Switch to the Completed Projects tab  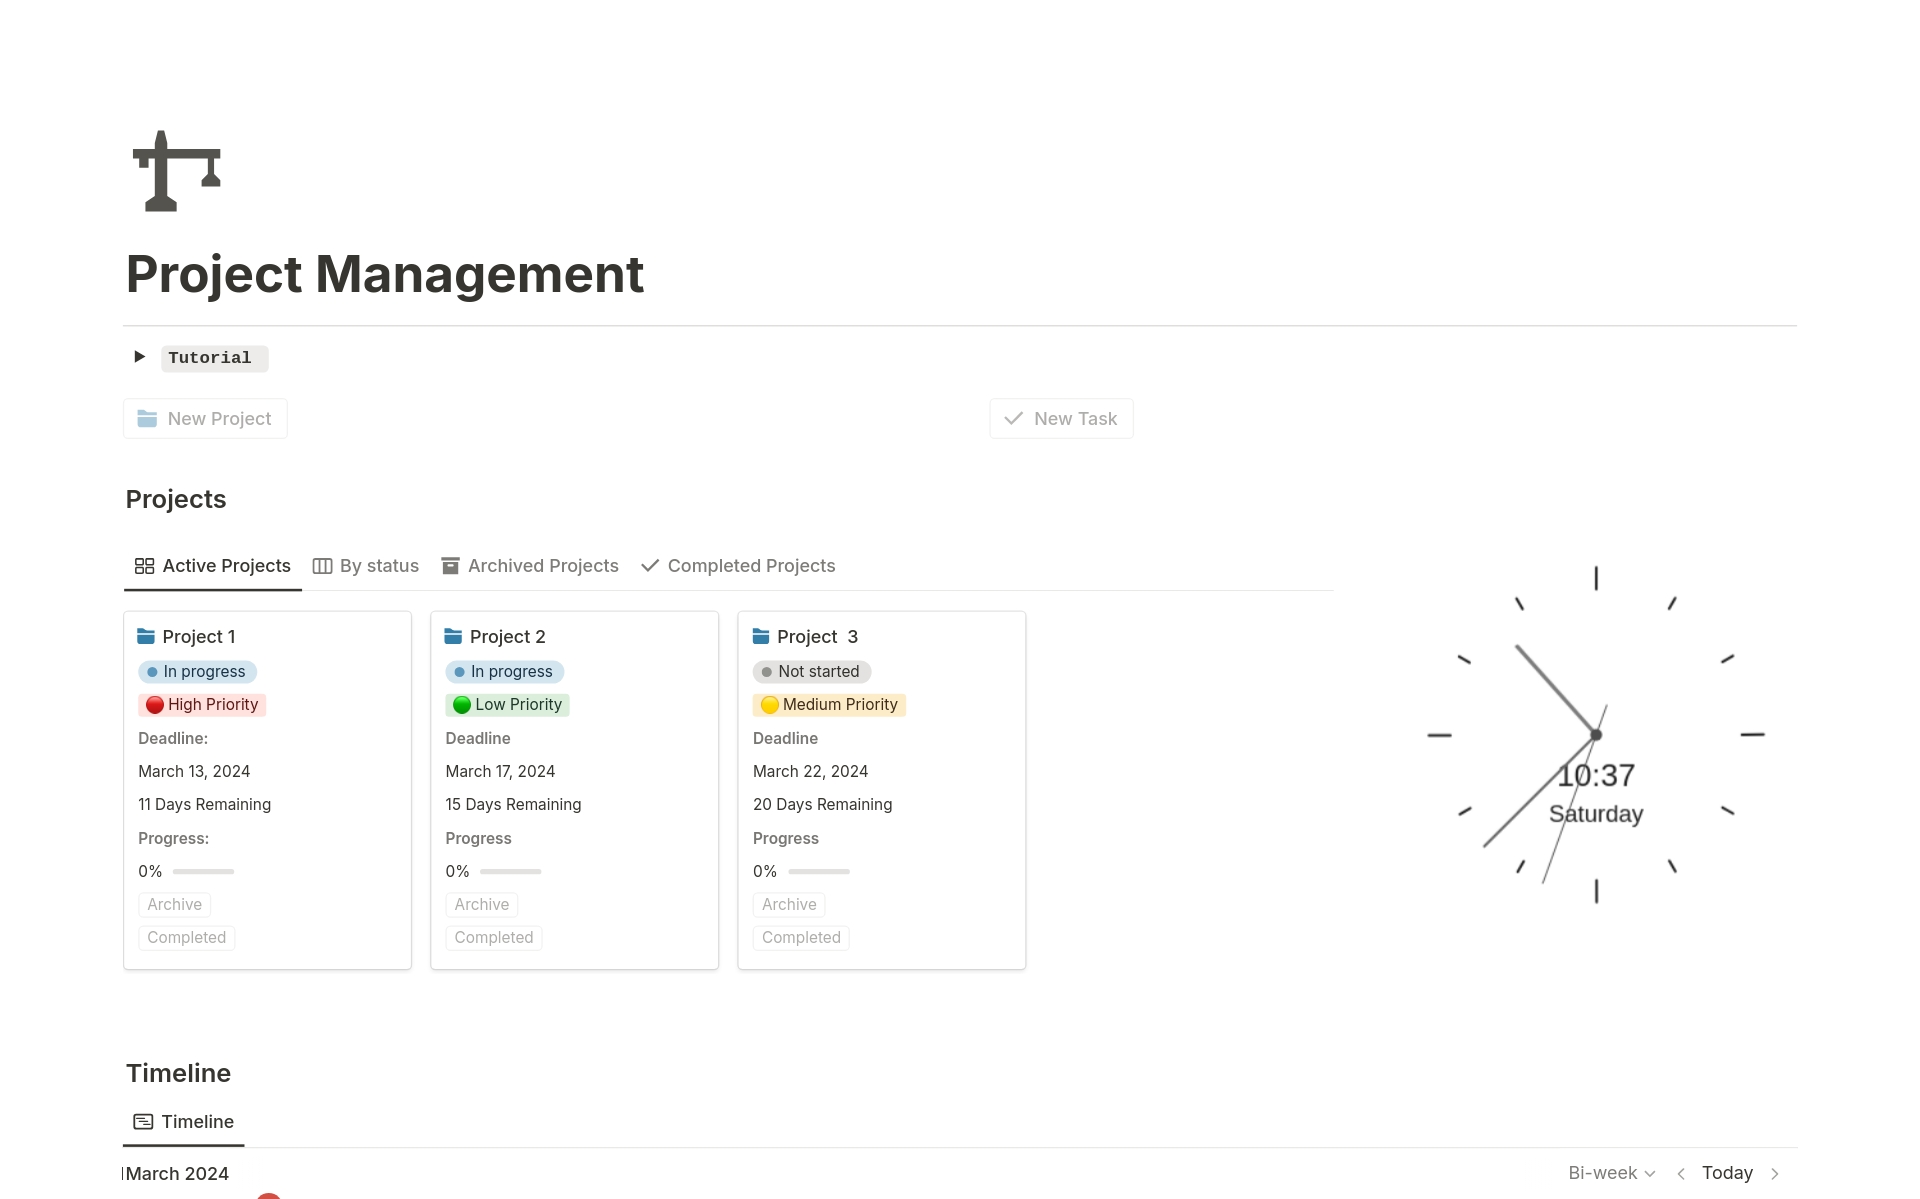coord(750,566)
